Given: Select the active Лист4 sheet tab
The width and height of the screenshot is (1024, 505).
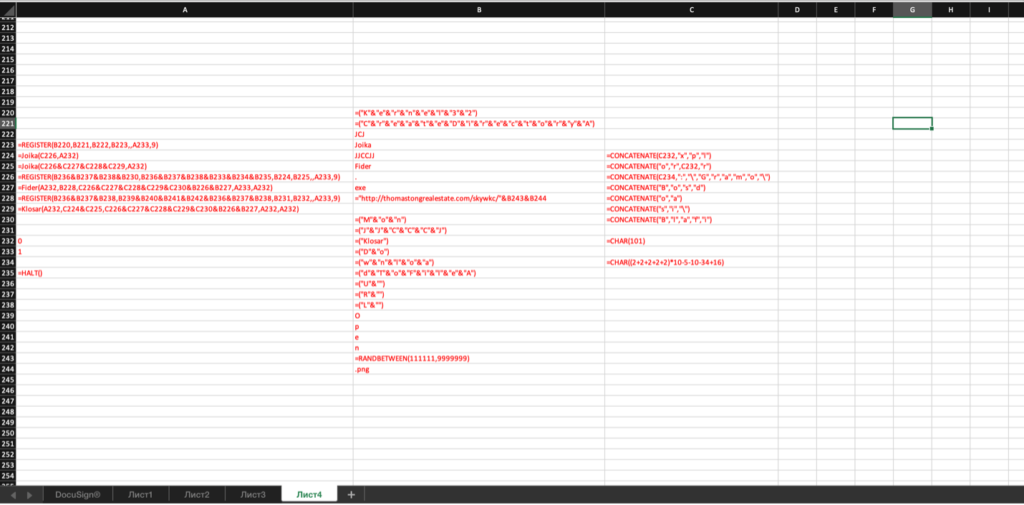Looking at the screenshot, I should click(x=309, y=494).
